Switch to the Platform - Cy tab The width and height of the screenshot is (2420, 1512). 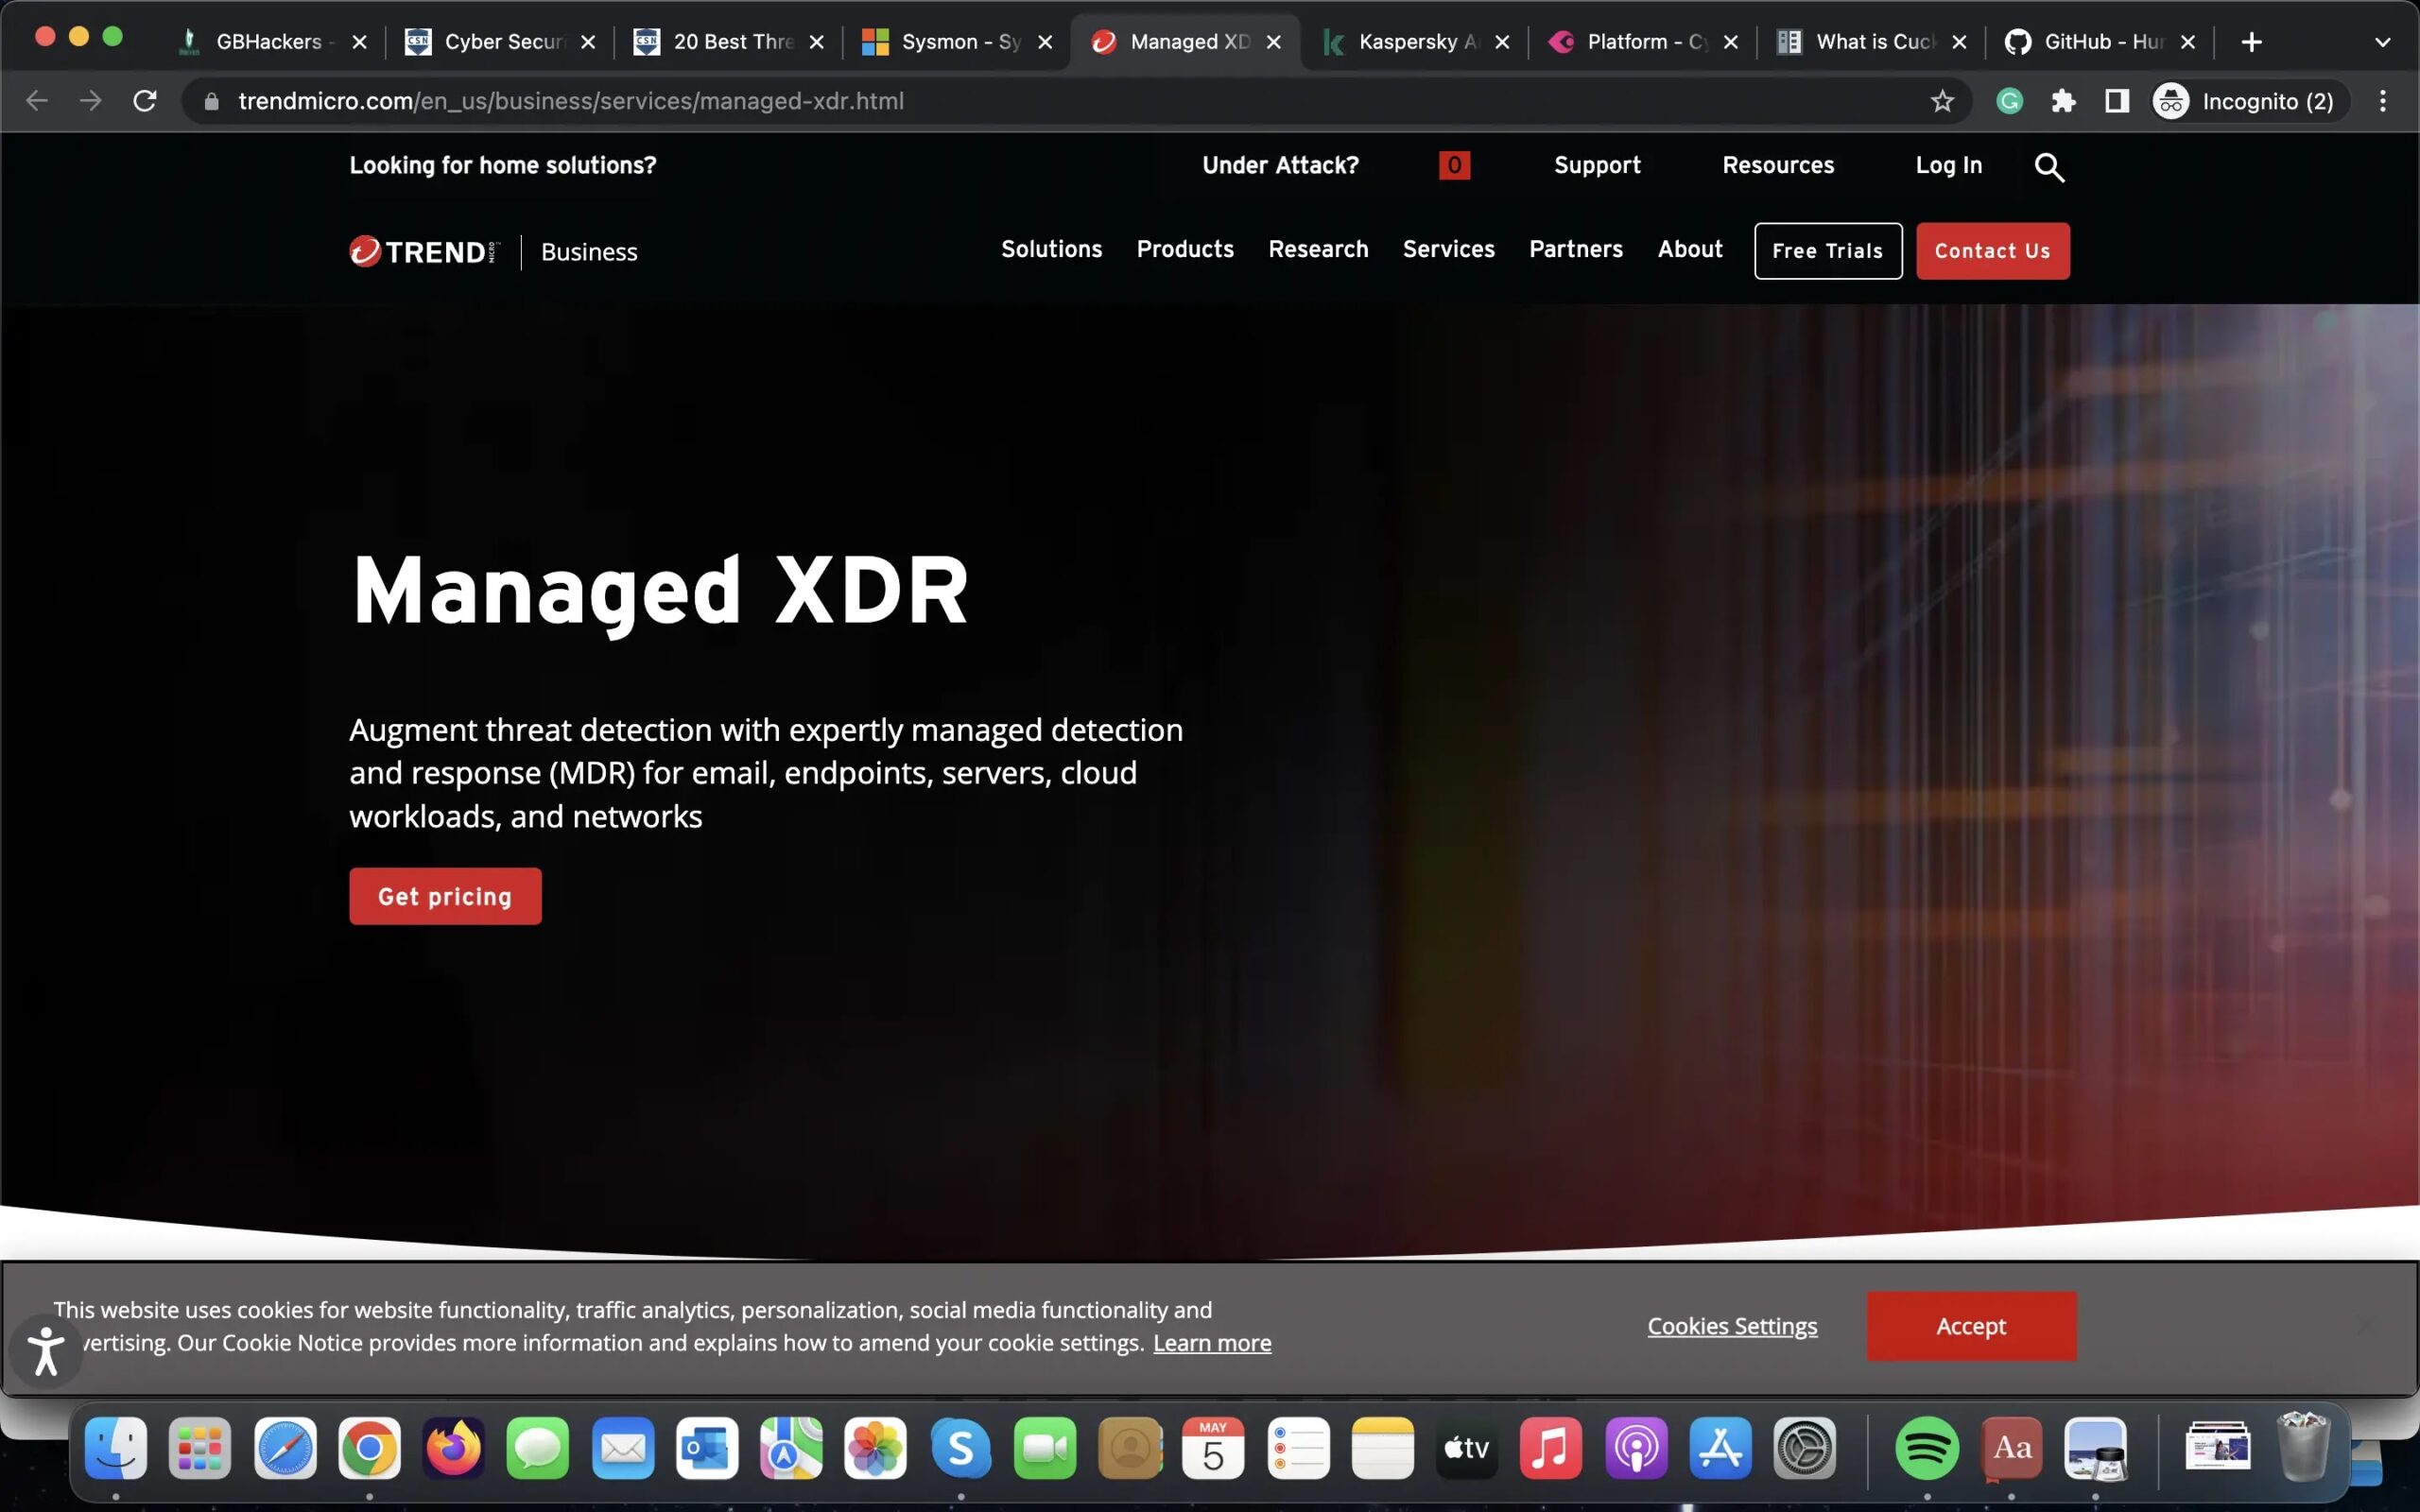[x=1643, y=42]
